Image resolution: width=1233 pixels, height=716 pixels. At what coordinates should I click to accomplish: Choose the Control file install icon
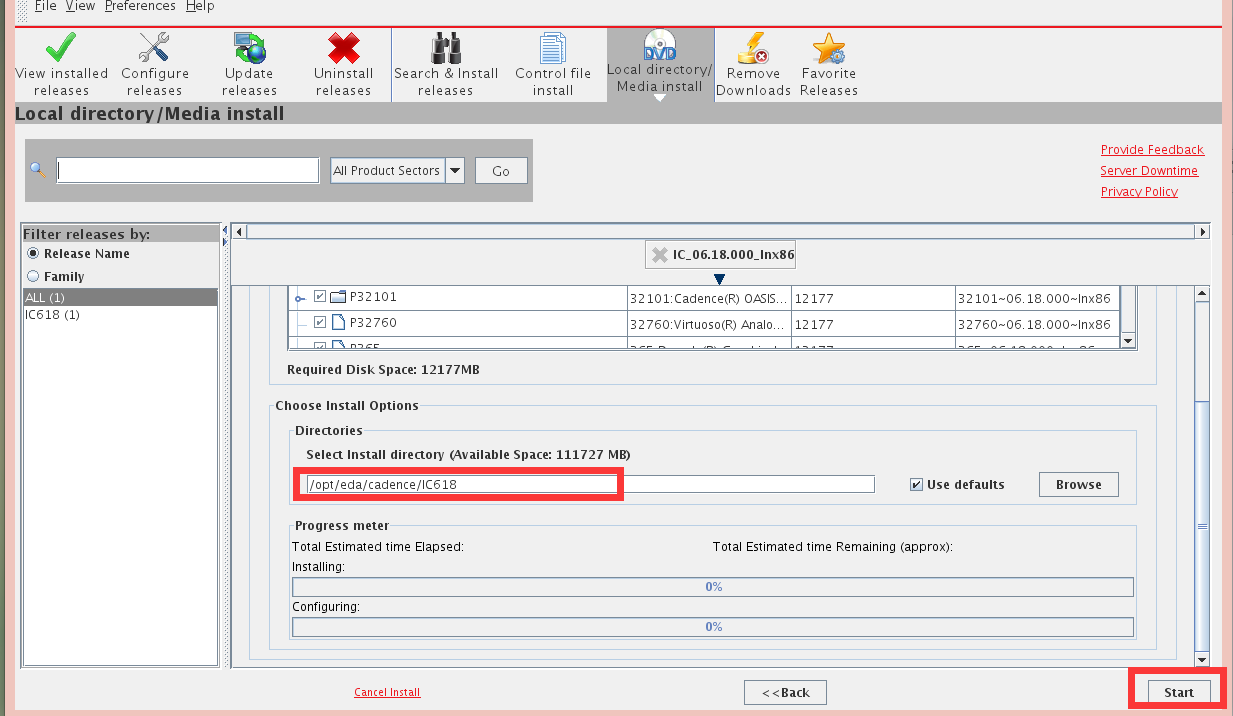click(552, 48)
